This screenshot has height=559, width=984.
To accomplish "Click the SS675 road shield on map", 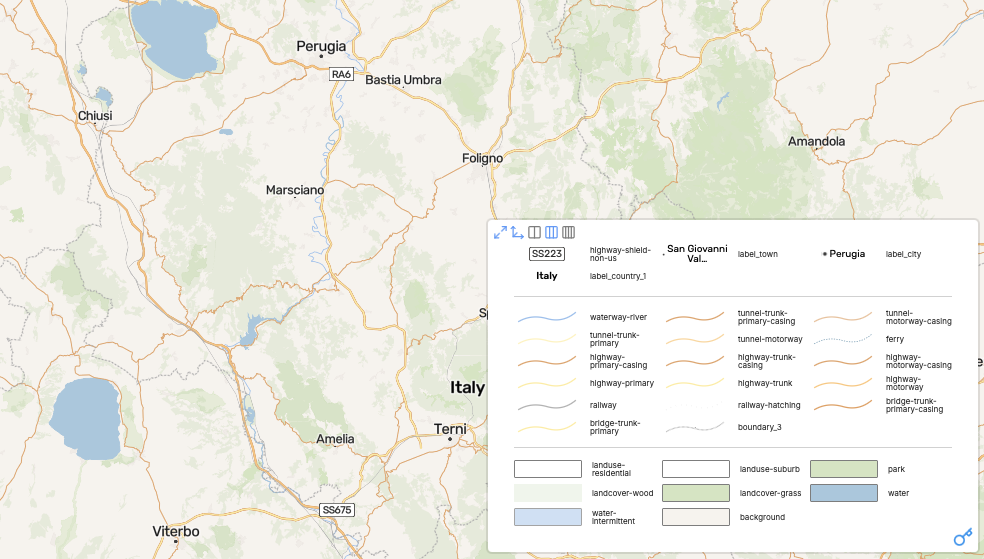I will click(x=337, y=510).
